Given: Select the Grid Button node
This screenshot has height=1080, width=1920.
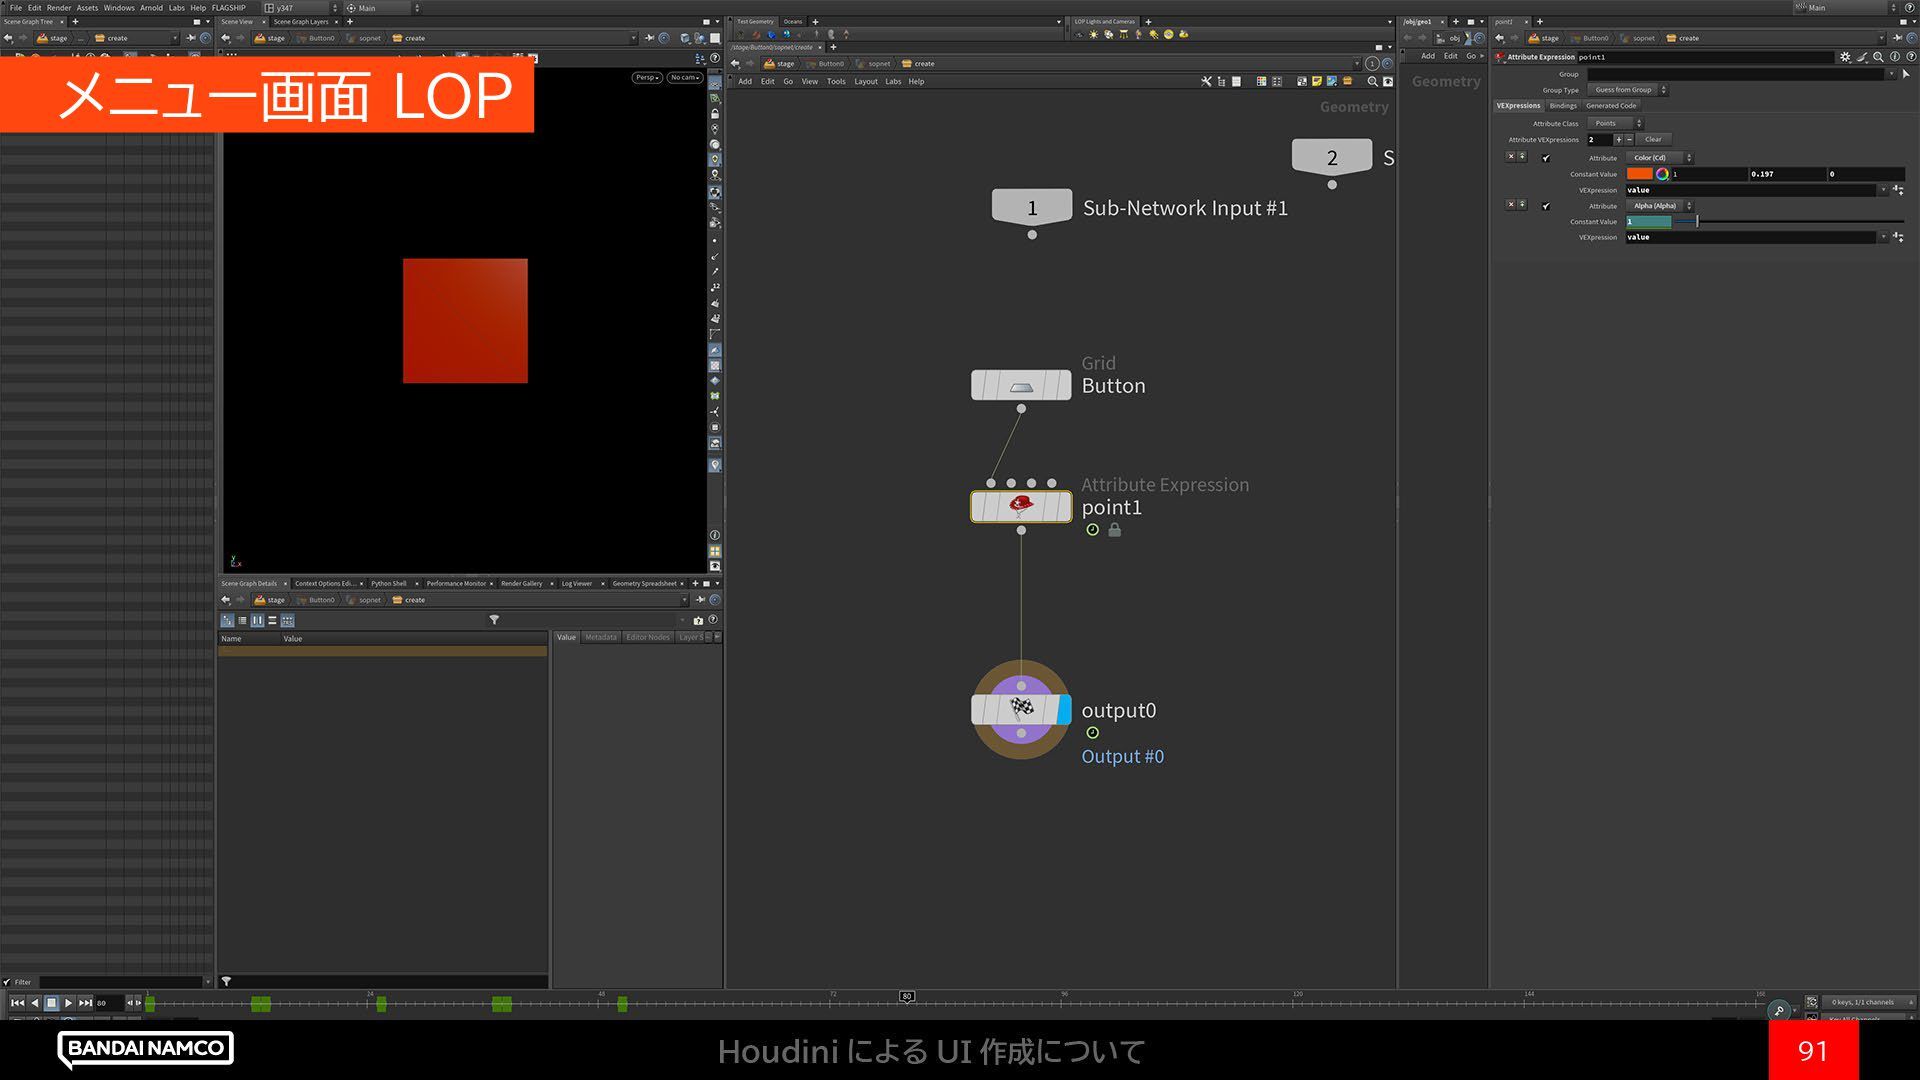Looking at the screenshot, I should pyautogui.click(x=1020, y=386).
